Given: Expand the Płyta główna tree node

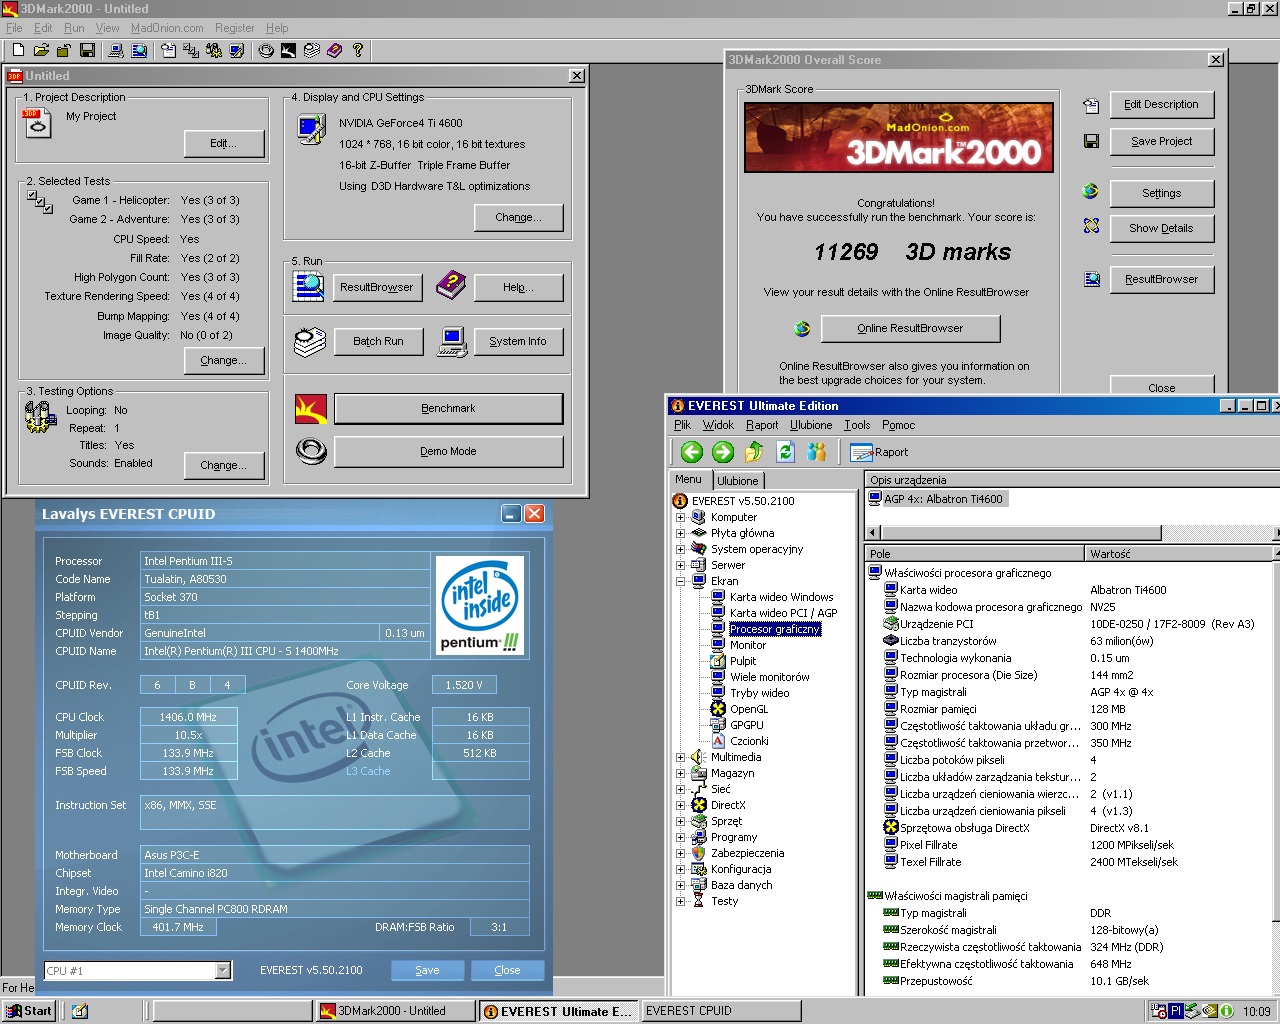Looking at the screenshot, I should point(680,533).
